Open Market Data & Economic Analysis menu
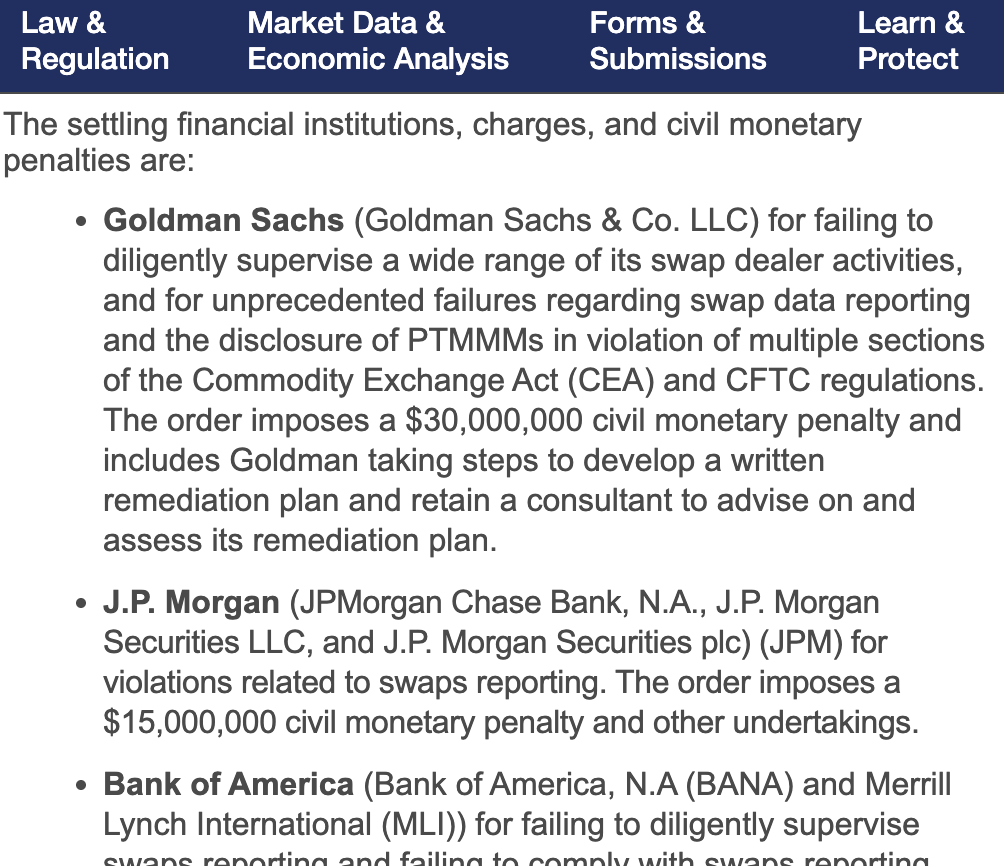1004x866 pixels. (377, 41)
